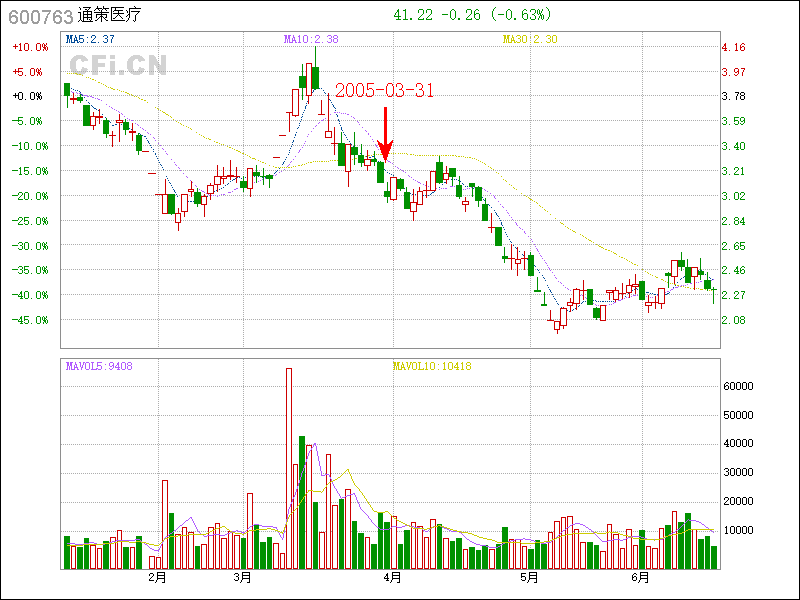Click the MAVOL5:9408 volume label

tap(99, 366)
